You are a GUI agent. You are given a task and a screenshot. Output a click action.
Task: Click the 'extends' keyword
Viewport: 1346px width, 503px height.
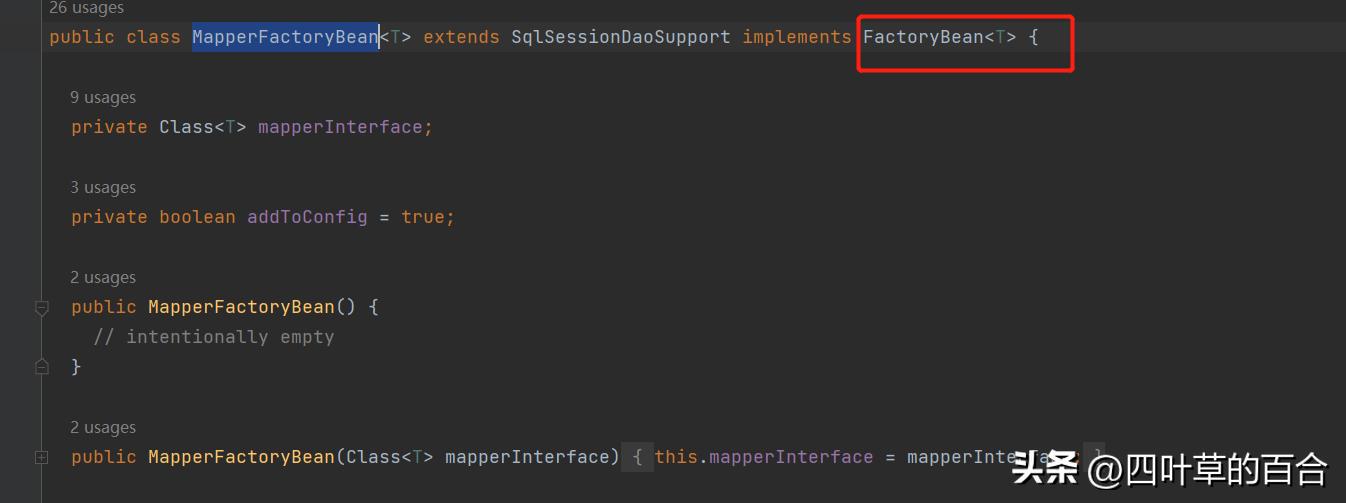[x=461, y=37]
